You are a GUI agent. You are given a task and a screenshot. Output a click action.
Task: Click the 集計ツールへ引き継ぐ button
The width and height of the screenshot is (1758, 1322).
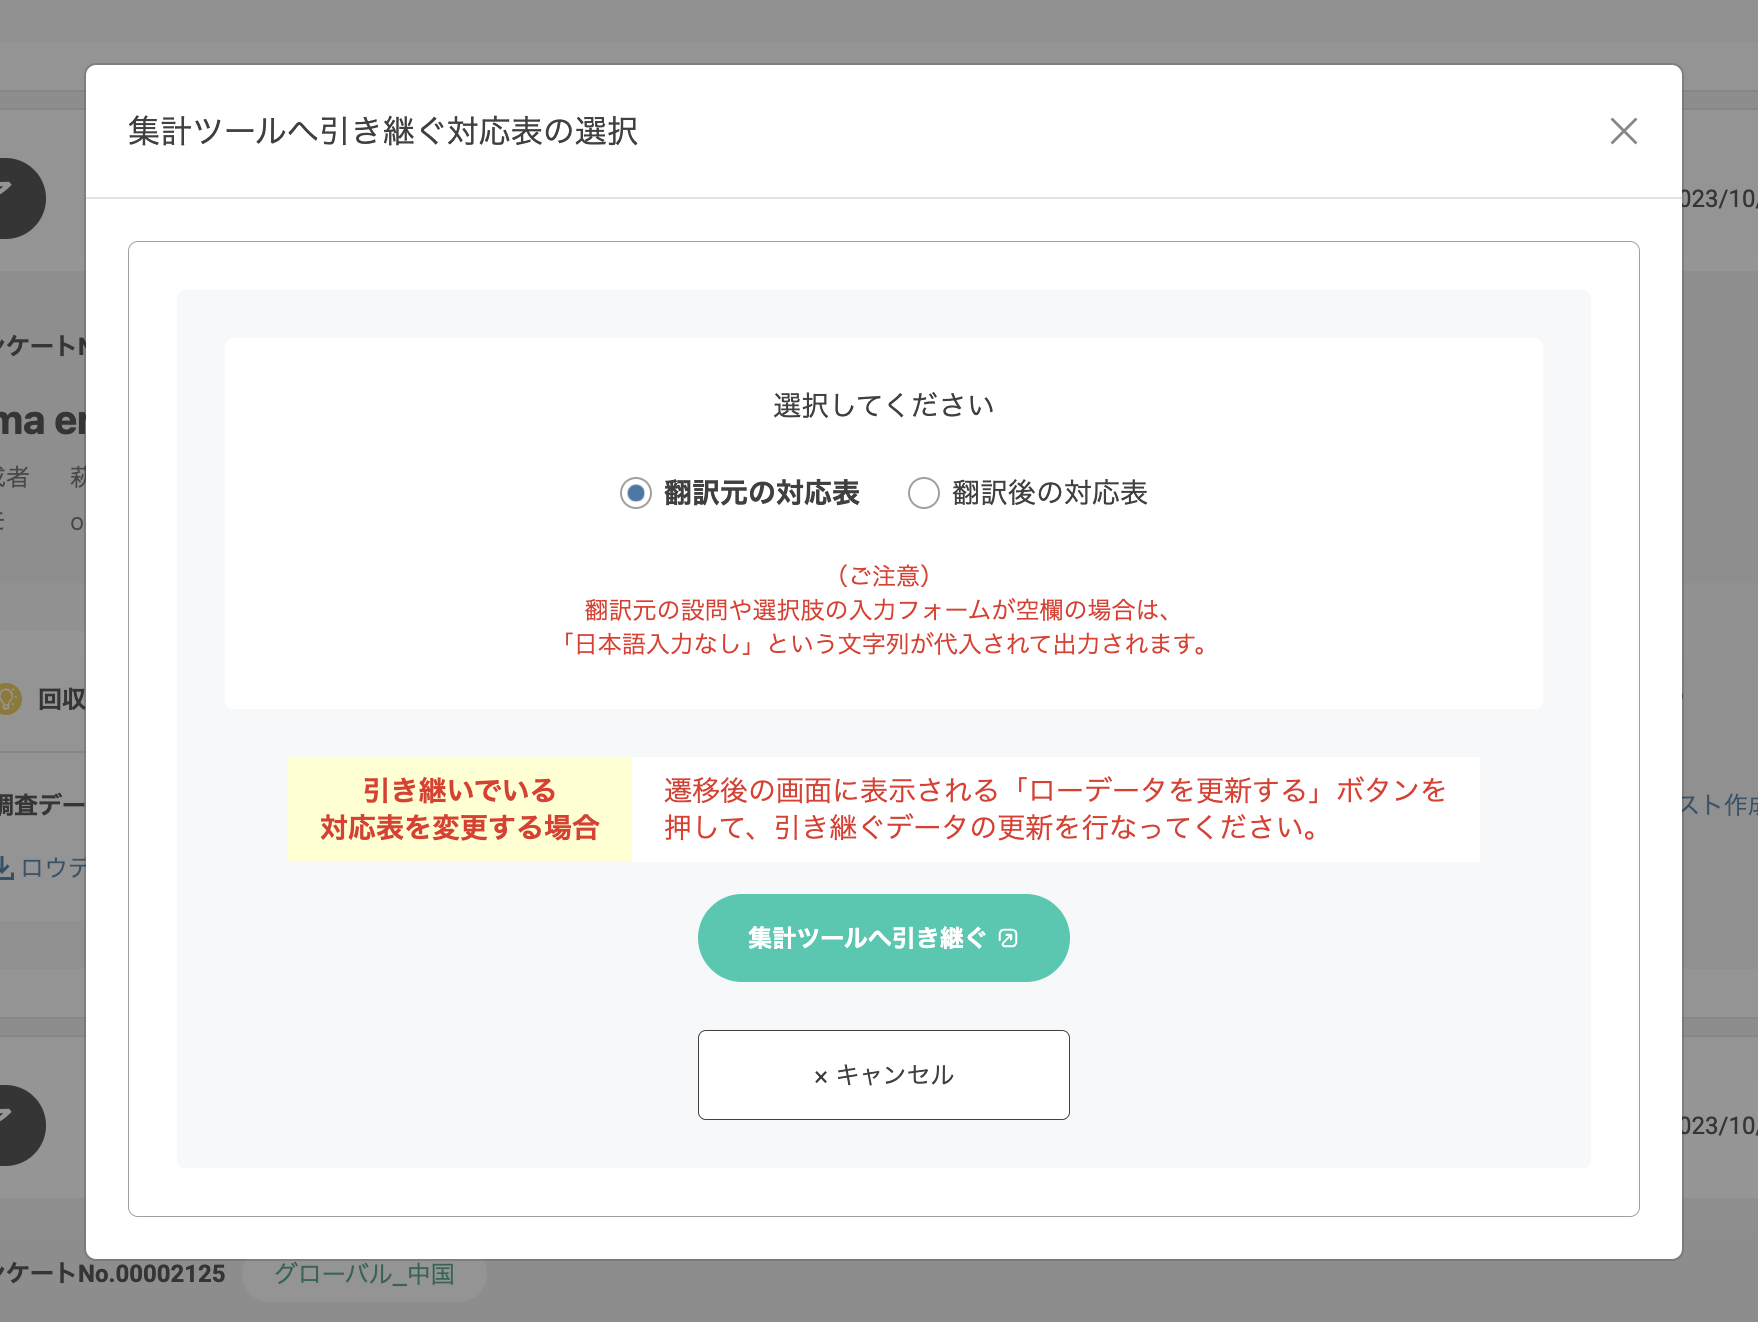pos(884,938)
